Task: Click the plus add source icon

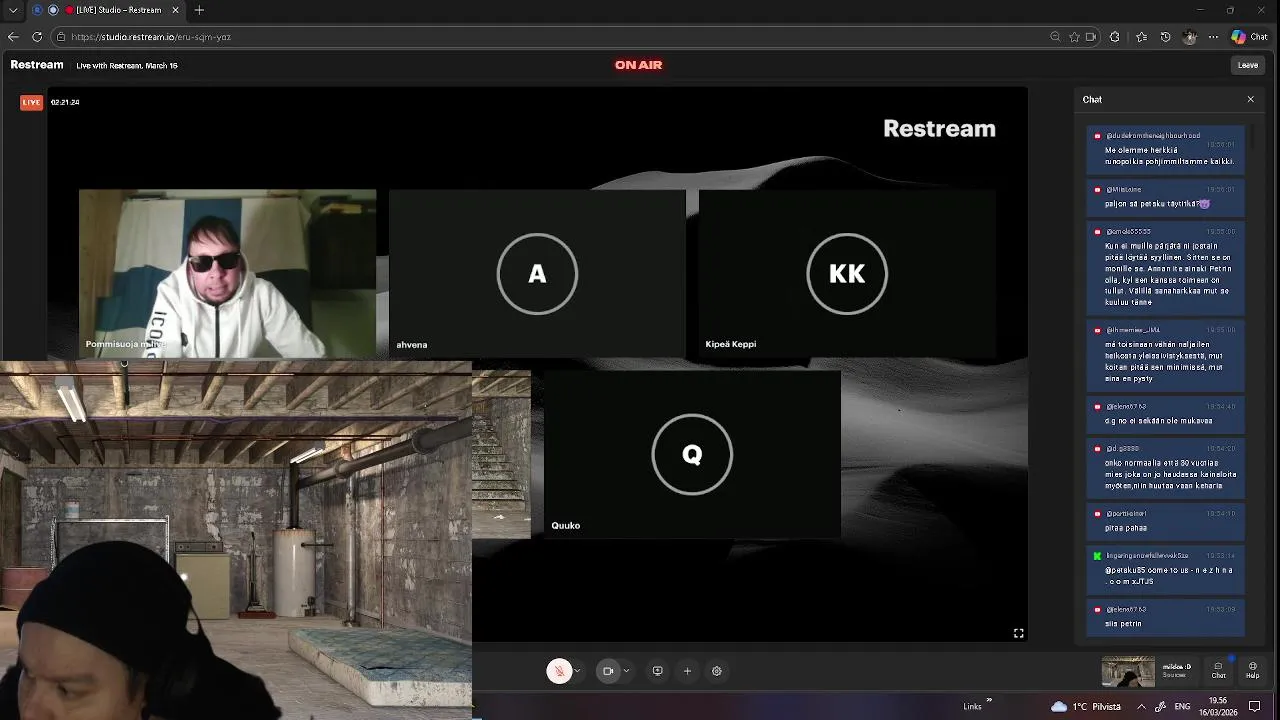Action: pyautogui.click(x=687, y=671)
